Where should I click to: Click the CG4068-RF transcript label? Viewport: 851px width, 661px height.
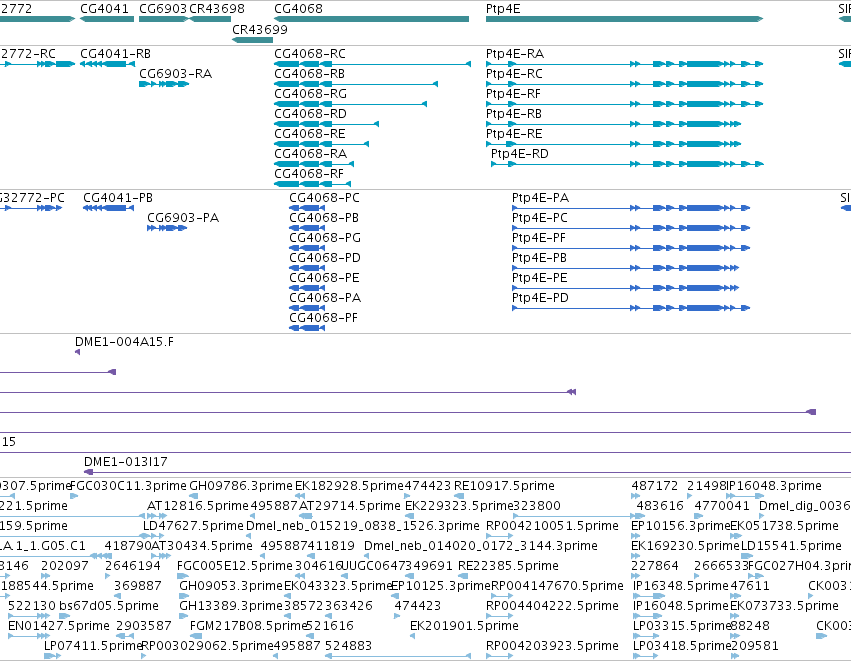coord(309,174)
